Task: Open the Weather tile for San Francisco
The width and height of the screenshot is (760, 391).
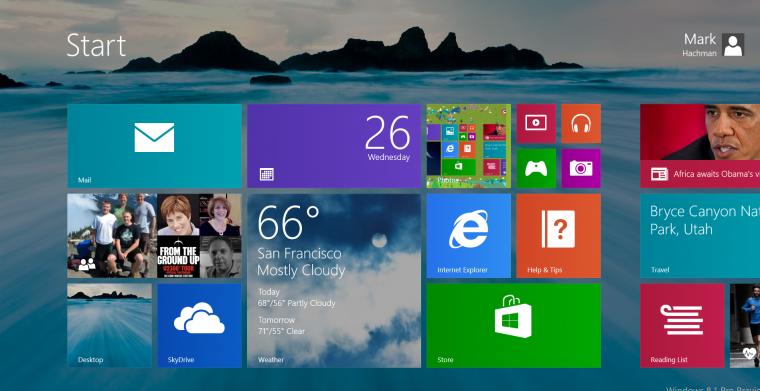Action: [334, 281]
